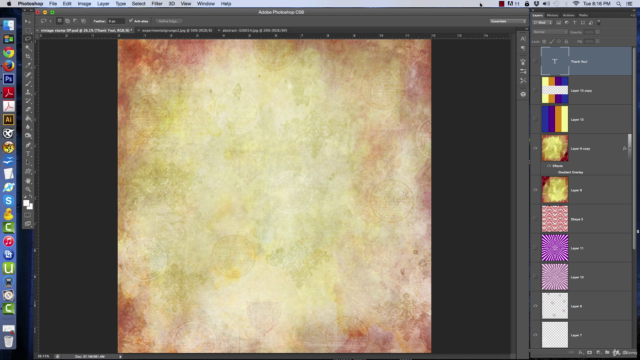Image resolution: width=640 pixels, height=360 pixels.
Task: Show the Thank You! text layer
Action: pyautogui.click(x=535, y=61)
